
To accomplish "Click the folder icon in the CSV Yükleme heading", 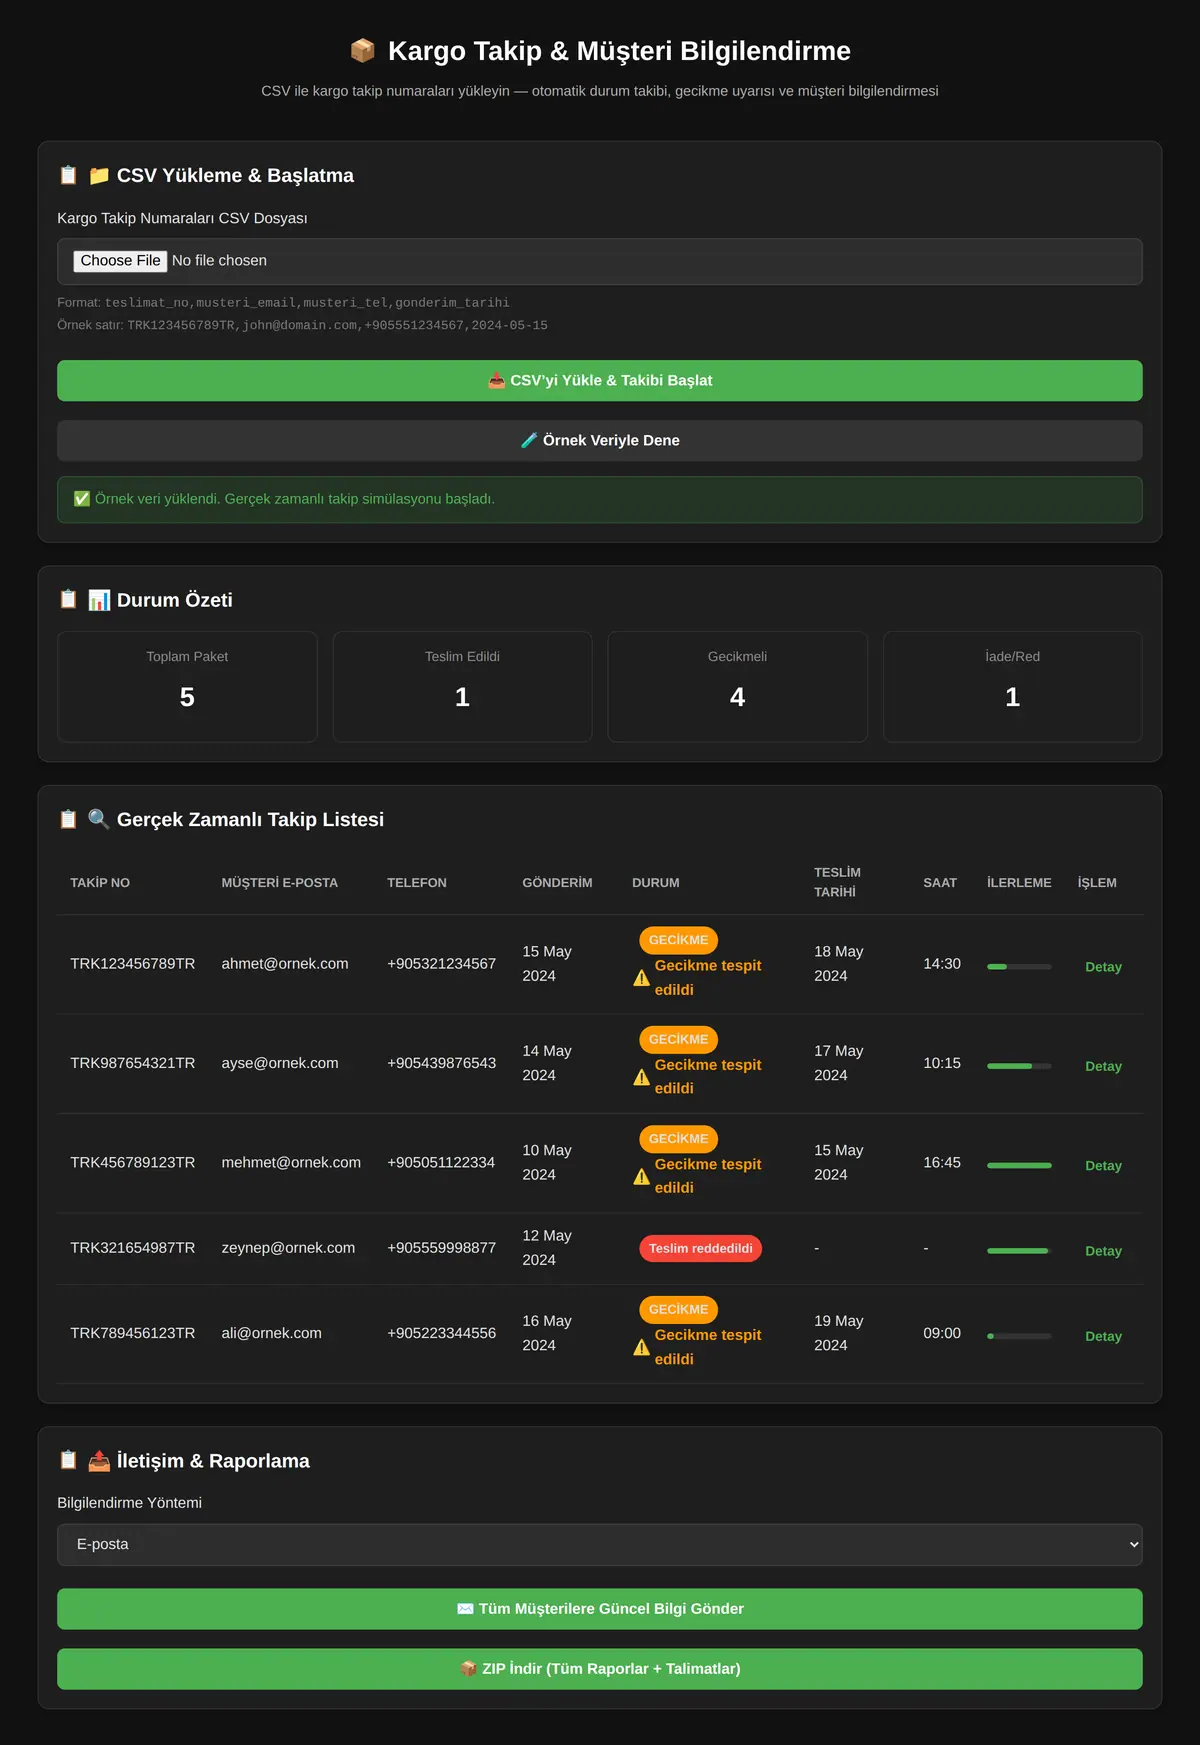I will pyautogui.click(x=99, y=176).
